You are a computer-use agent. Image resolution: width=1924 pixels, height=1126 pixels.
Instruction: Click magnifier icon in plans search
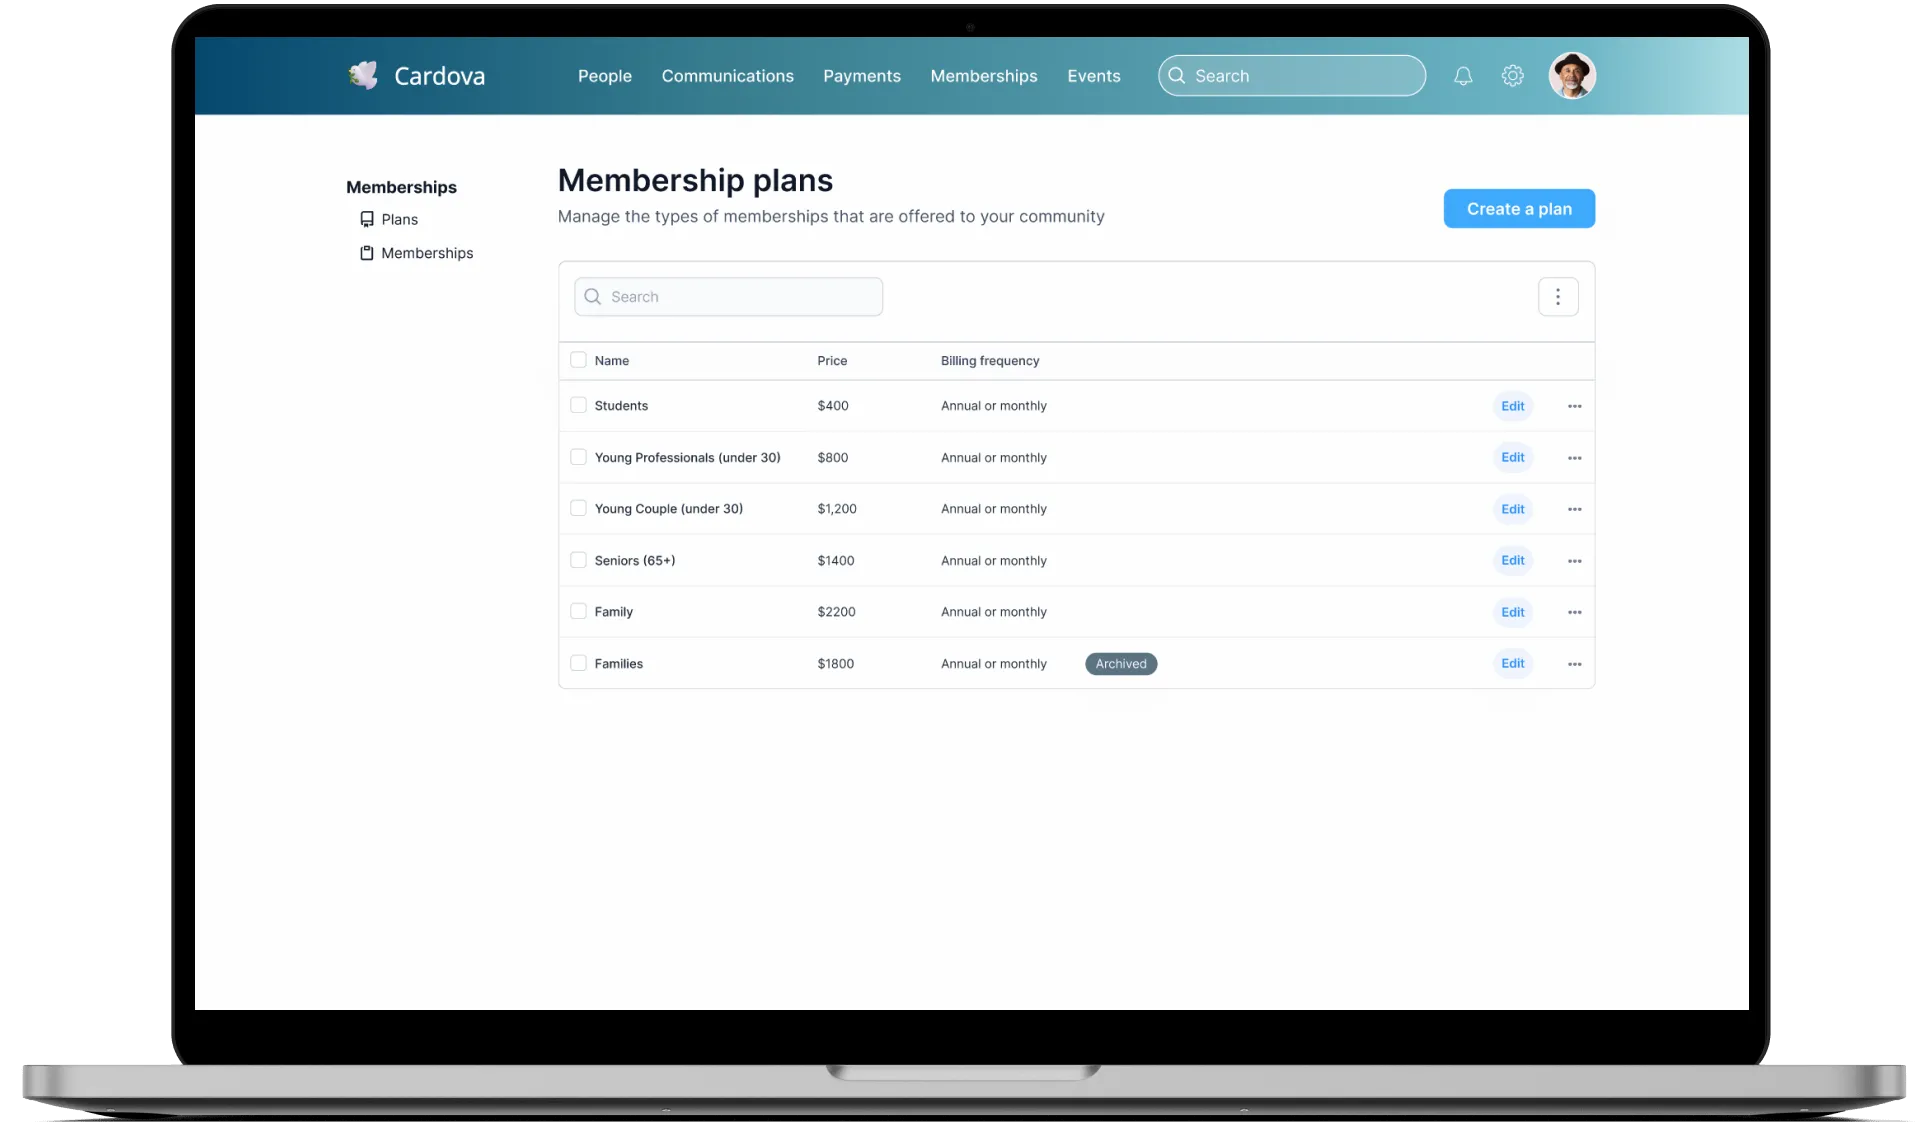point(593,297)
